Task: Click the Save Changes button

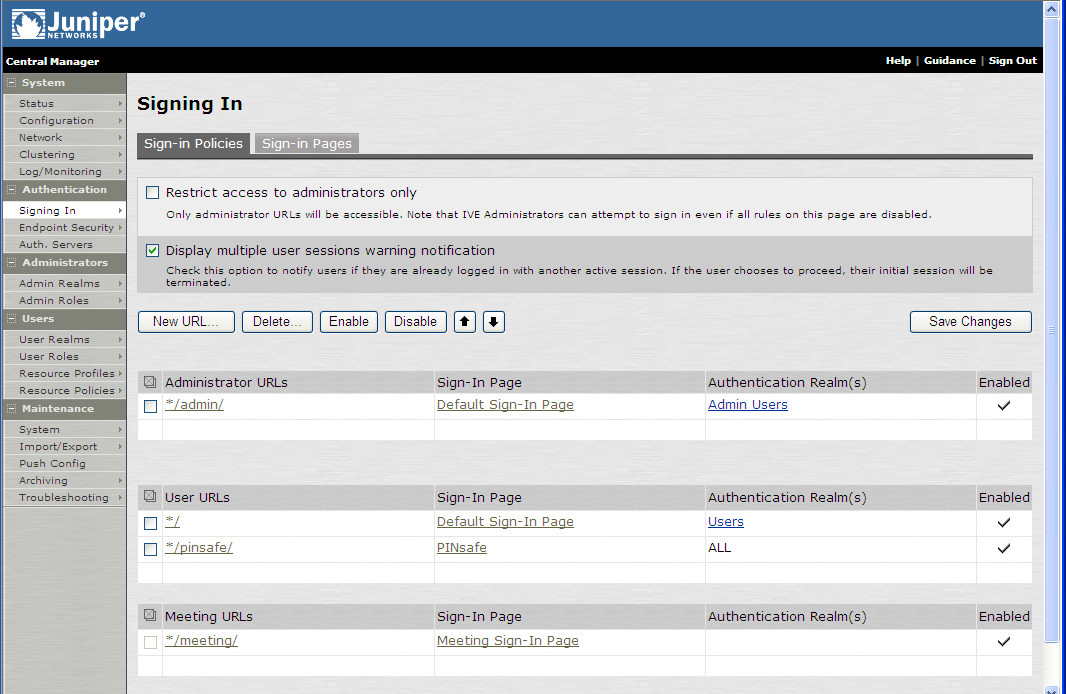Action: point(970,322)
